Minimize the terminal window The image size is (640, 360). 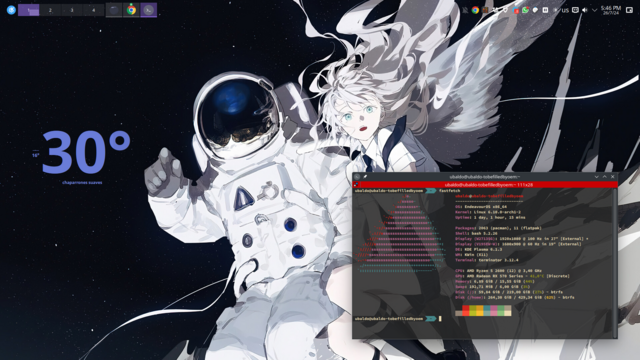tap(596, 177)
